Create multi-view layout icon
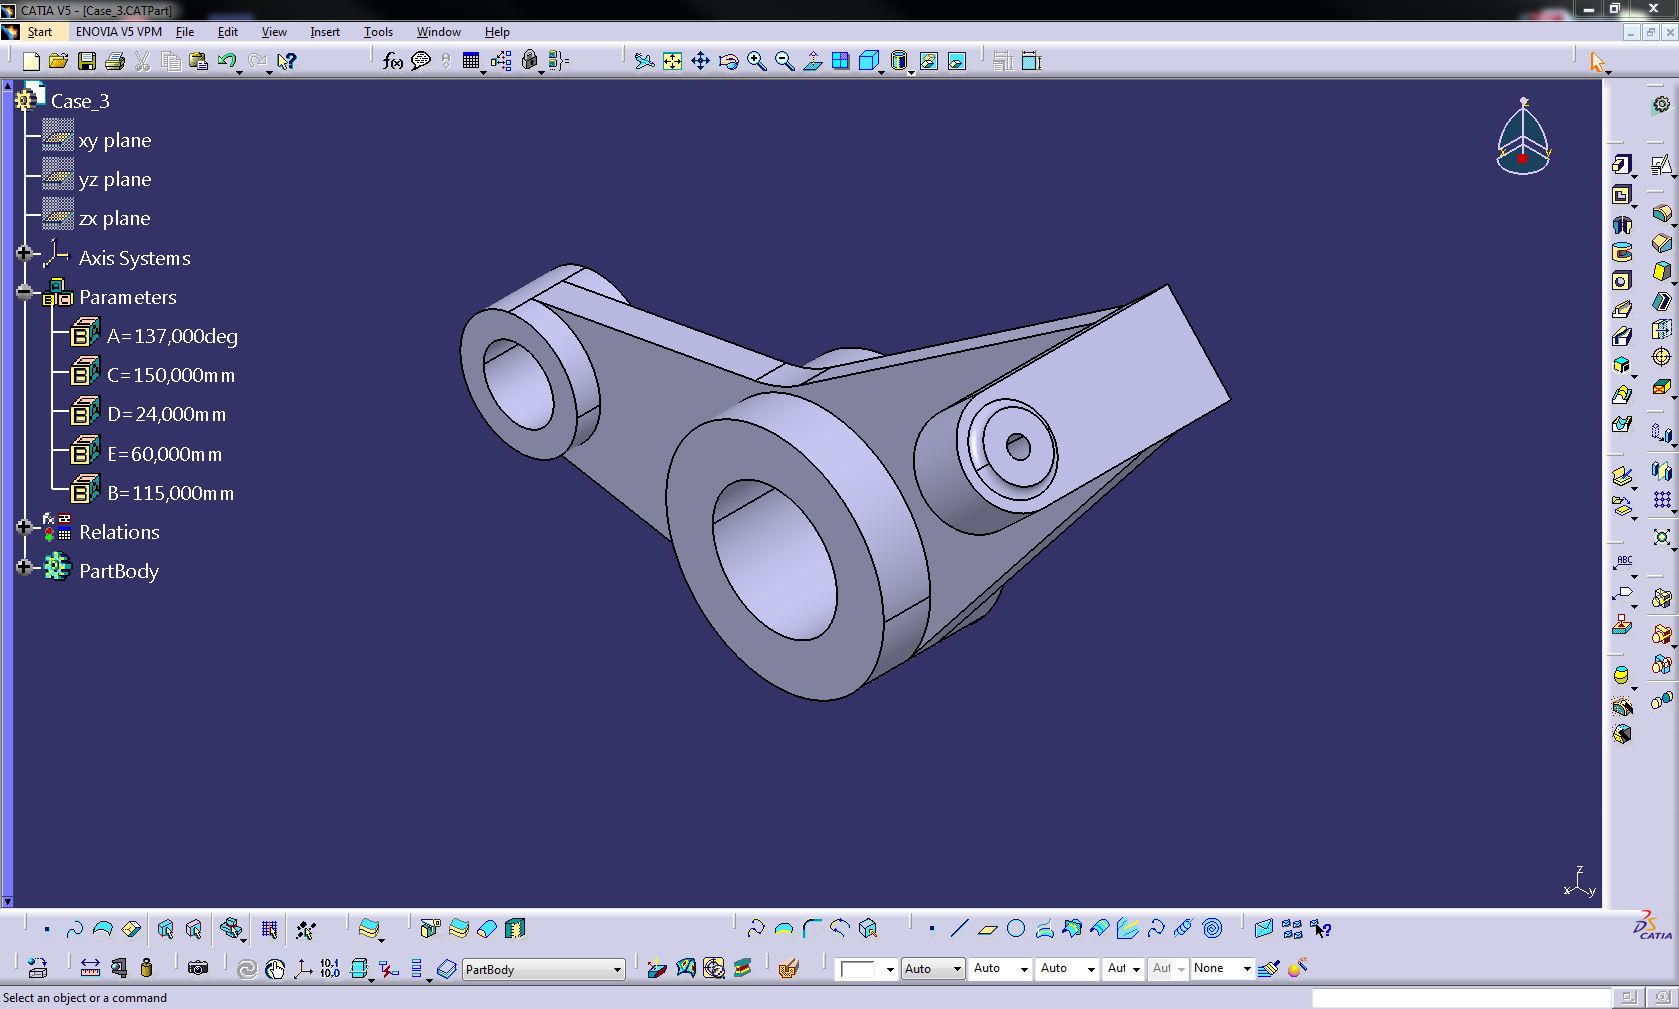 point(841,62)
